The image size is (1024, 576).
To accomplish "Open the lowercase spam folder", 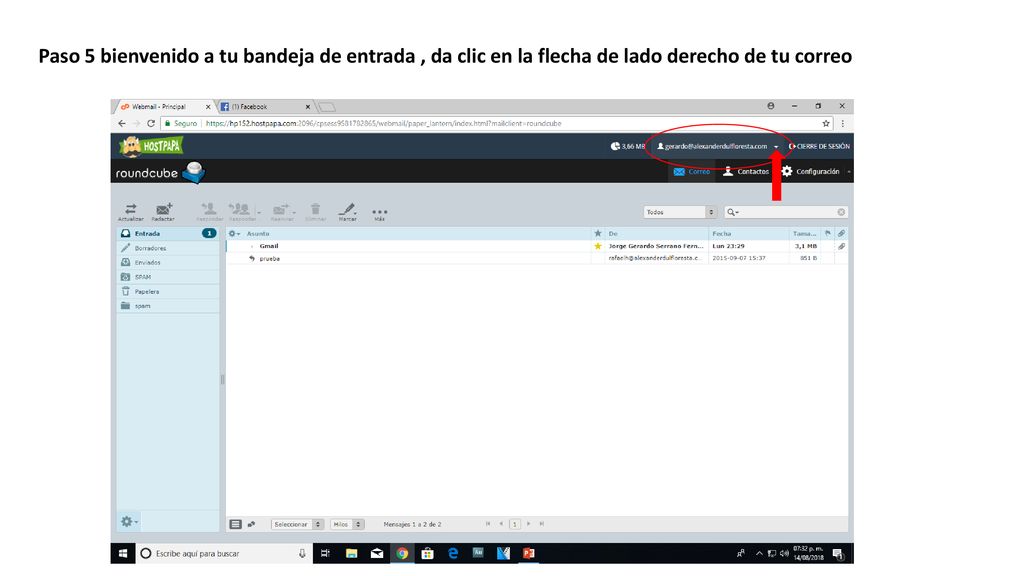I will point(168,306).
